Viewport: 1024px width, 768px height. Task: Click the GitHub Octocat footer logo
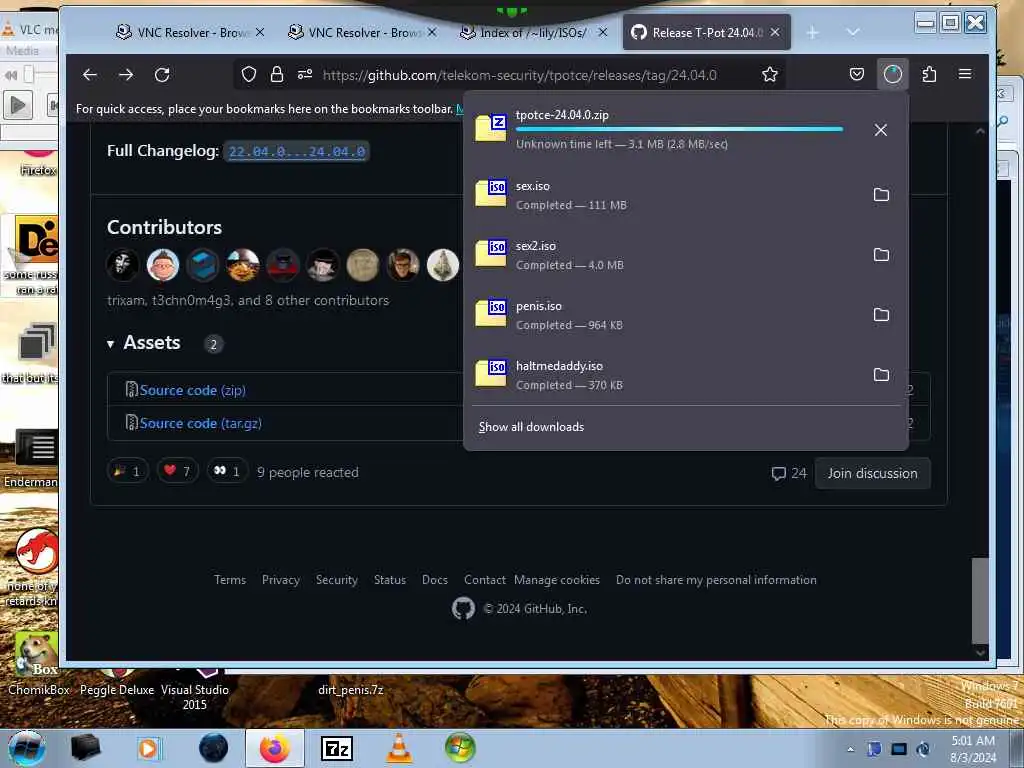(464, 609)
